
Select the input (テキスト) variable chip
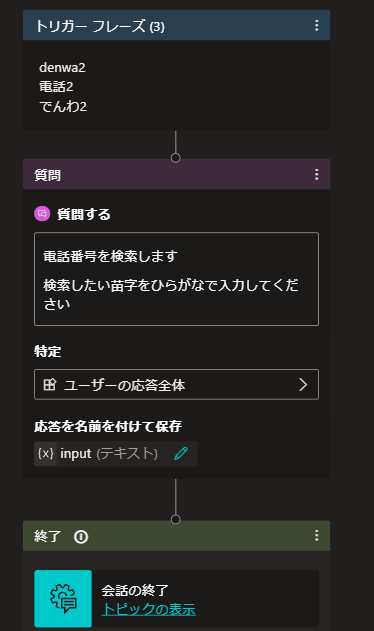tap(116, 454)
